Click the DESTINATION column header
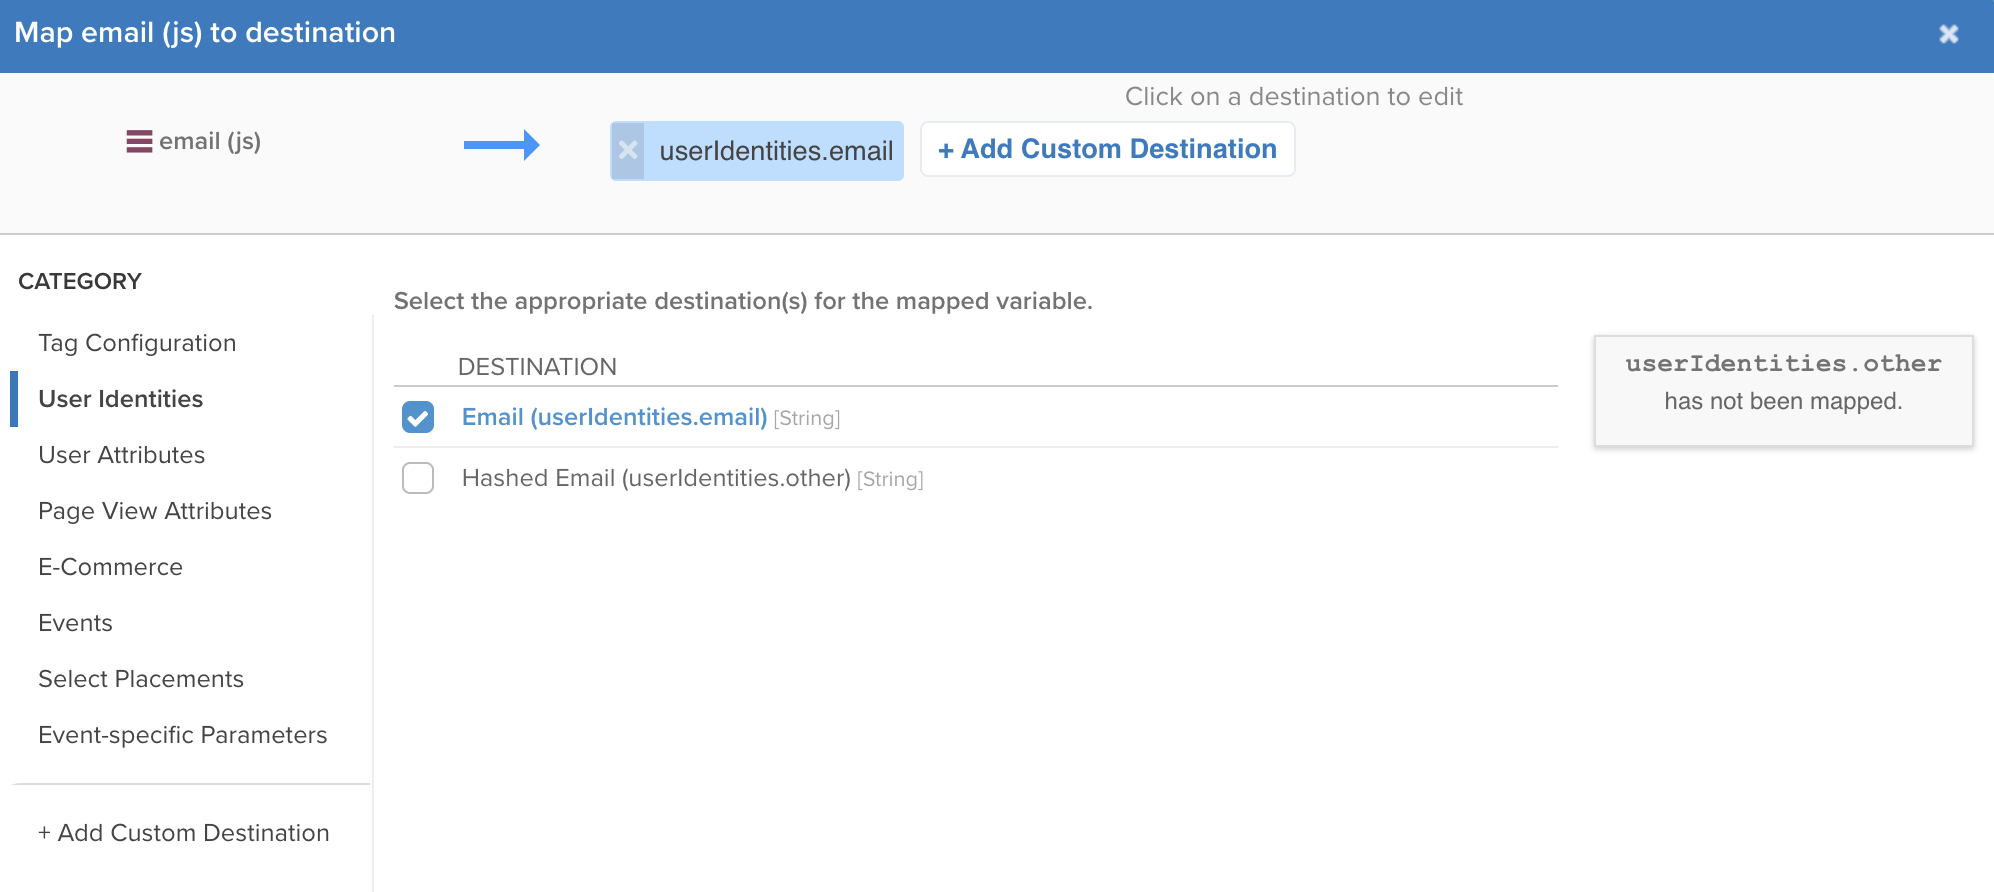Image resolution: width=1994 pixels, height=892 pixels. click(537, 366)
